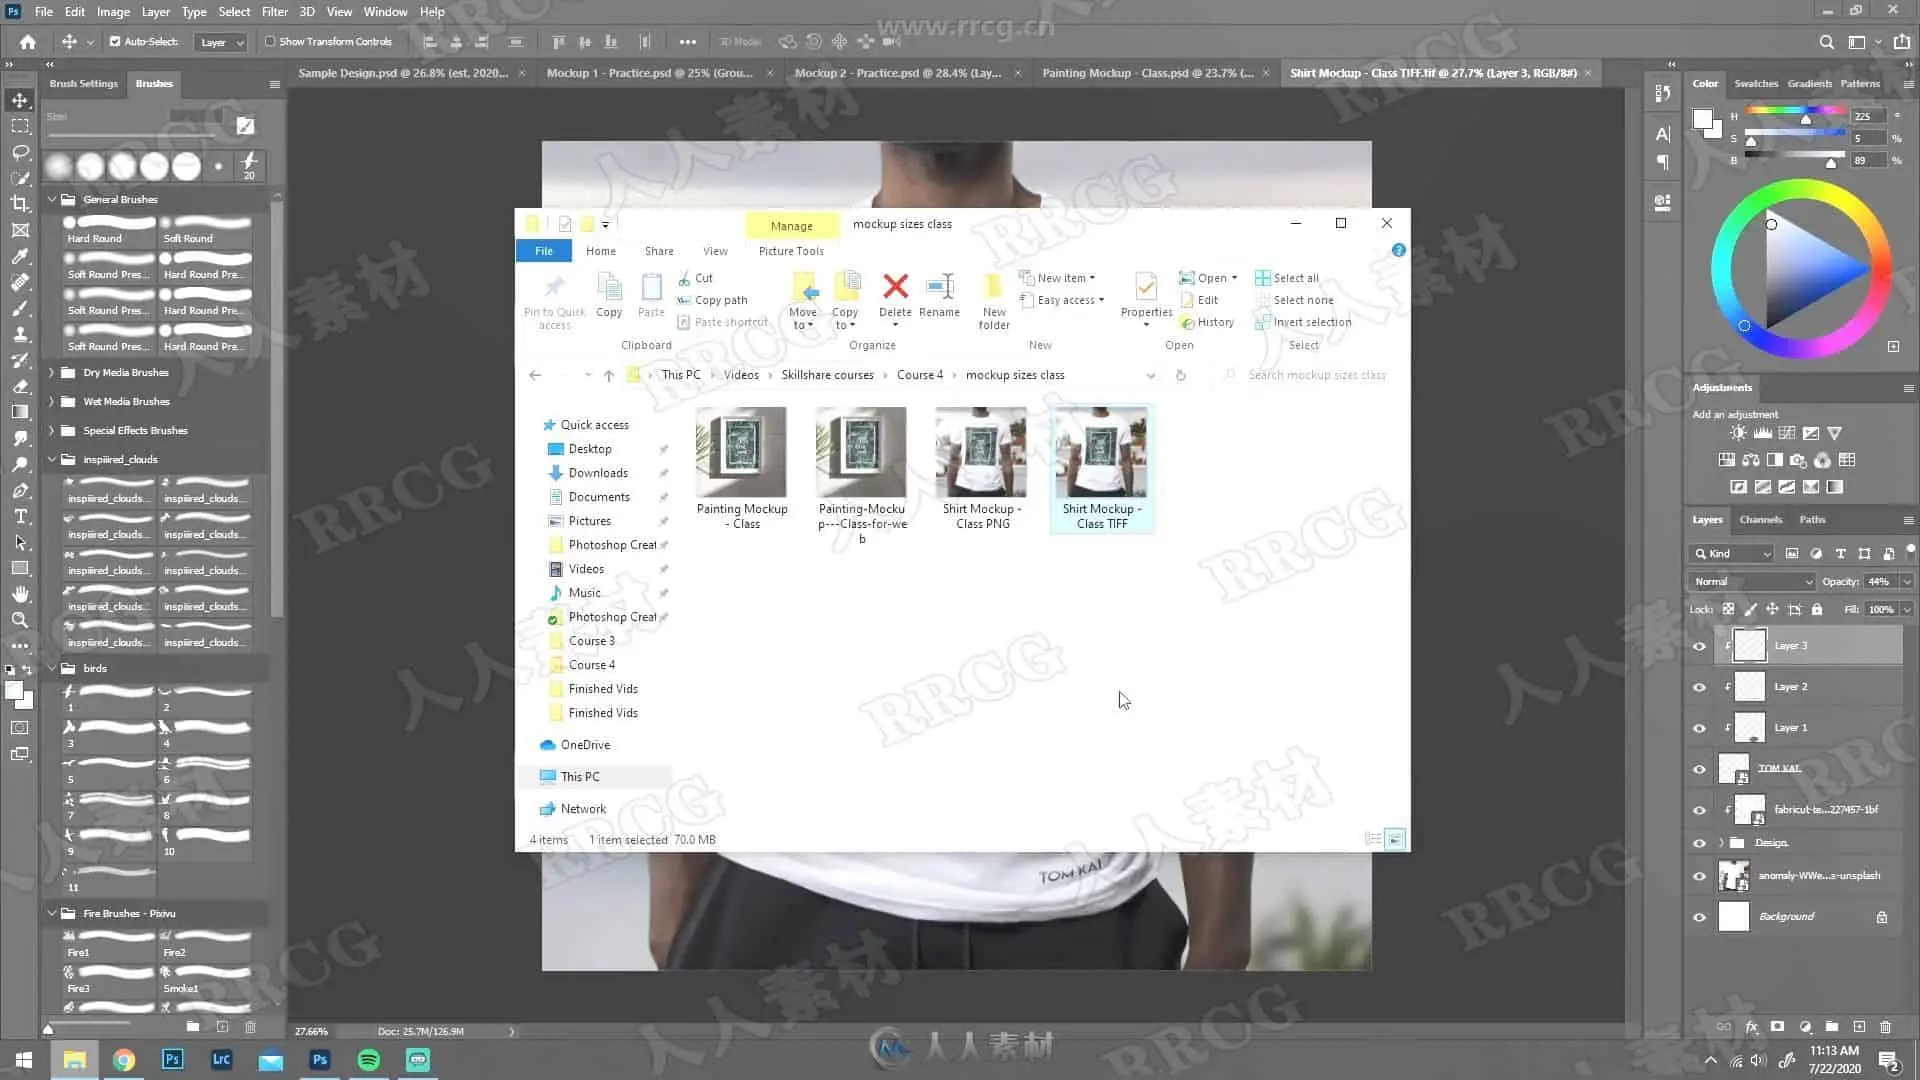This screenshot has width=1920, height=1080.
Task: Hide the Background layer
Action: pos(1699,917)
